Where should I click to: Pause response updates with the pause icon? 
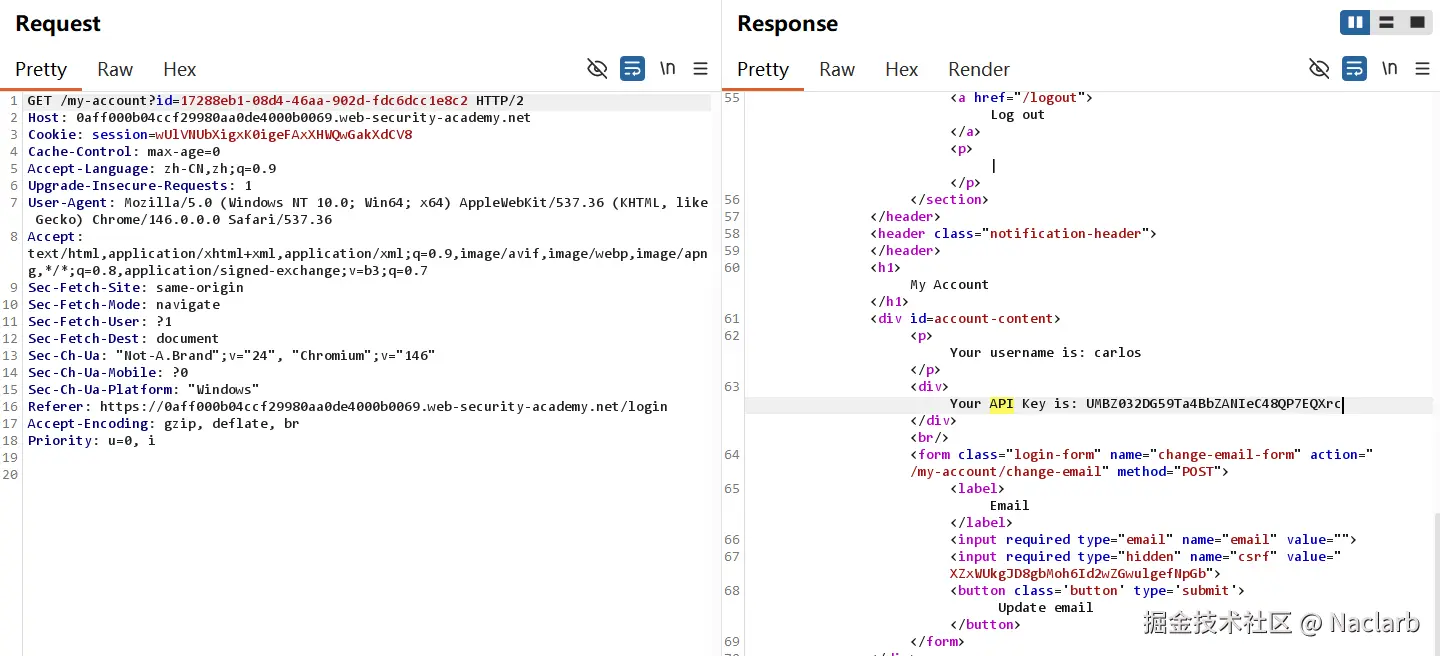[1355, 22]
